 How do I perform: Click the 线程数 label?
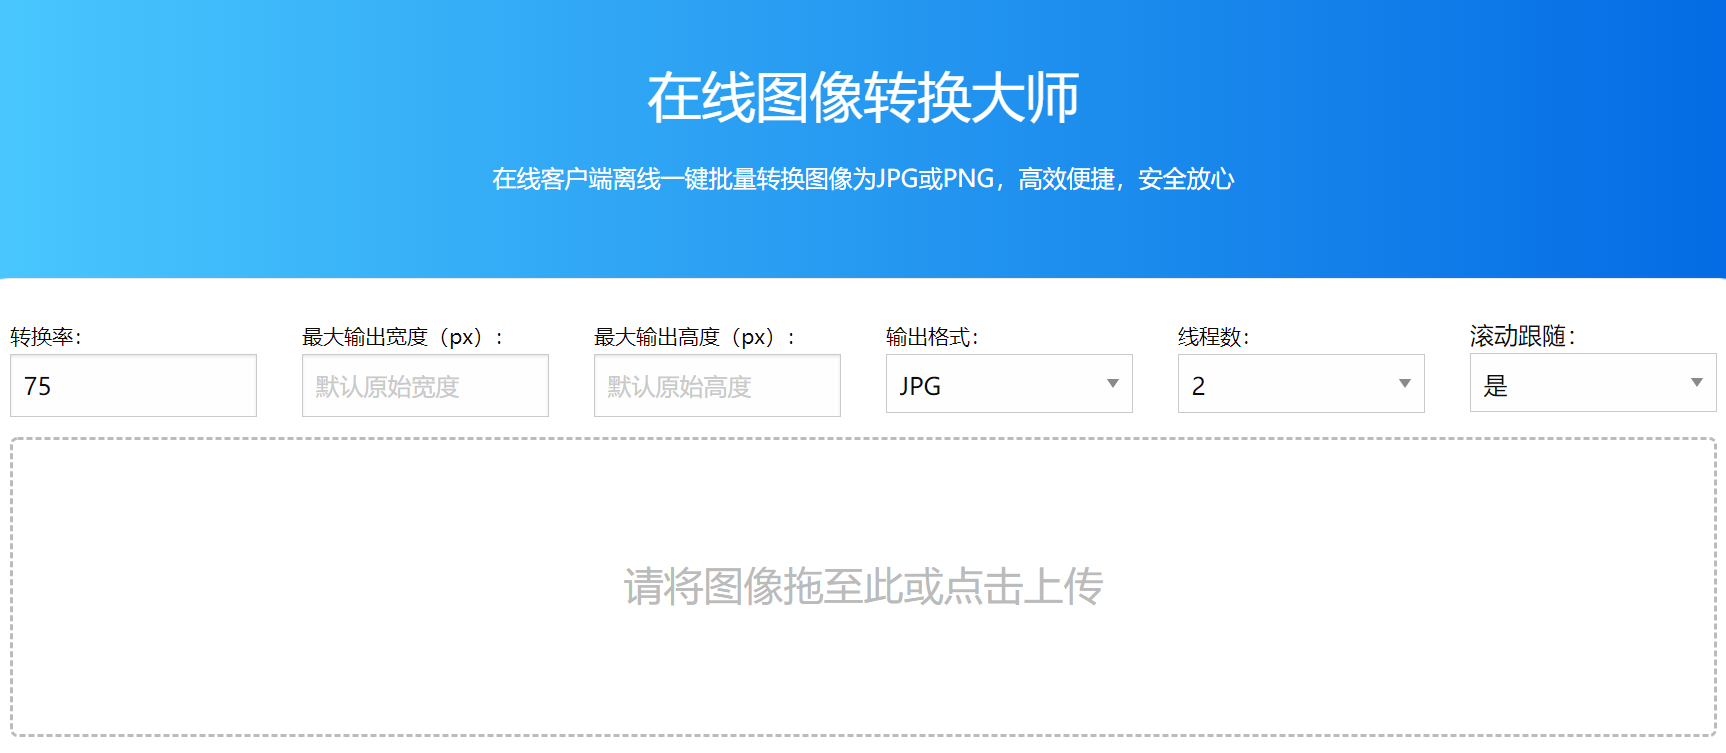coord(1213,337)
